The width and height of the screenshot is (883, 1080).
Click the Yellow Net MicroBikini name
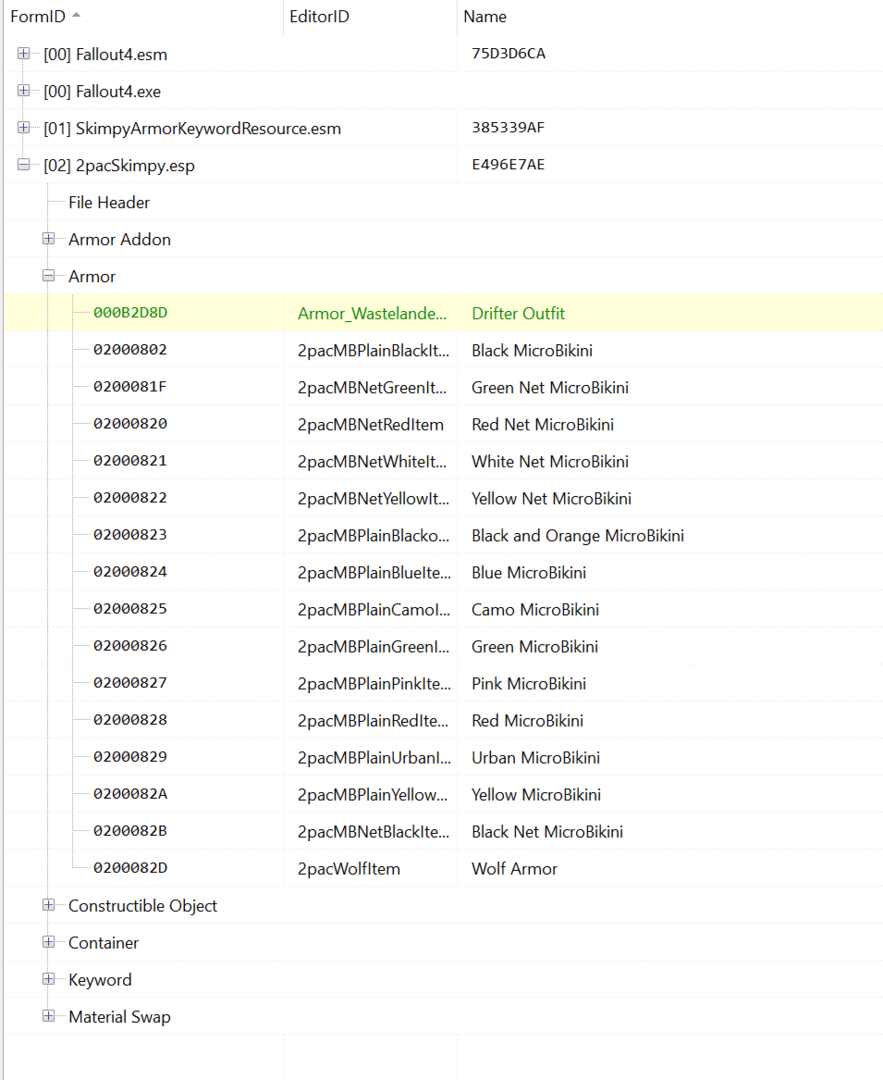tap(551, 499)
